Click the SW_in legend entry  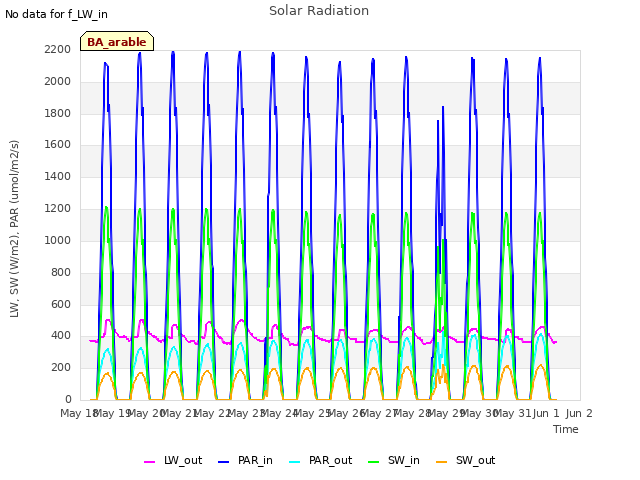[394, 461]
